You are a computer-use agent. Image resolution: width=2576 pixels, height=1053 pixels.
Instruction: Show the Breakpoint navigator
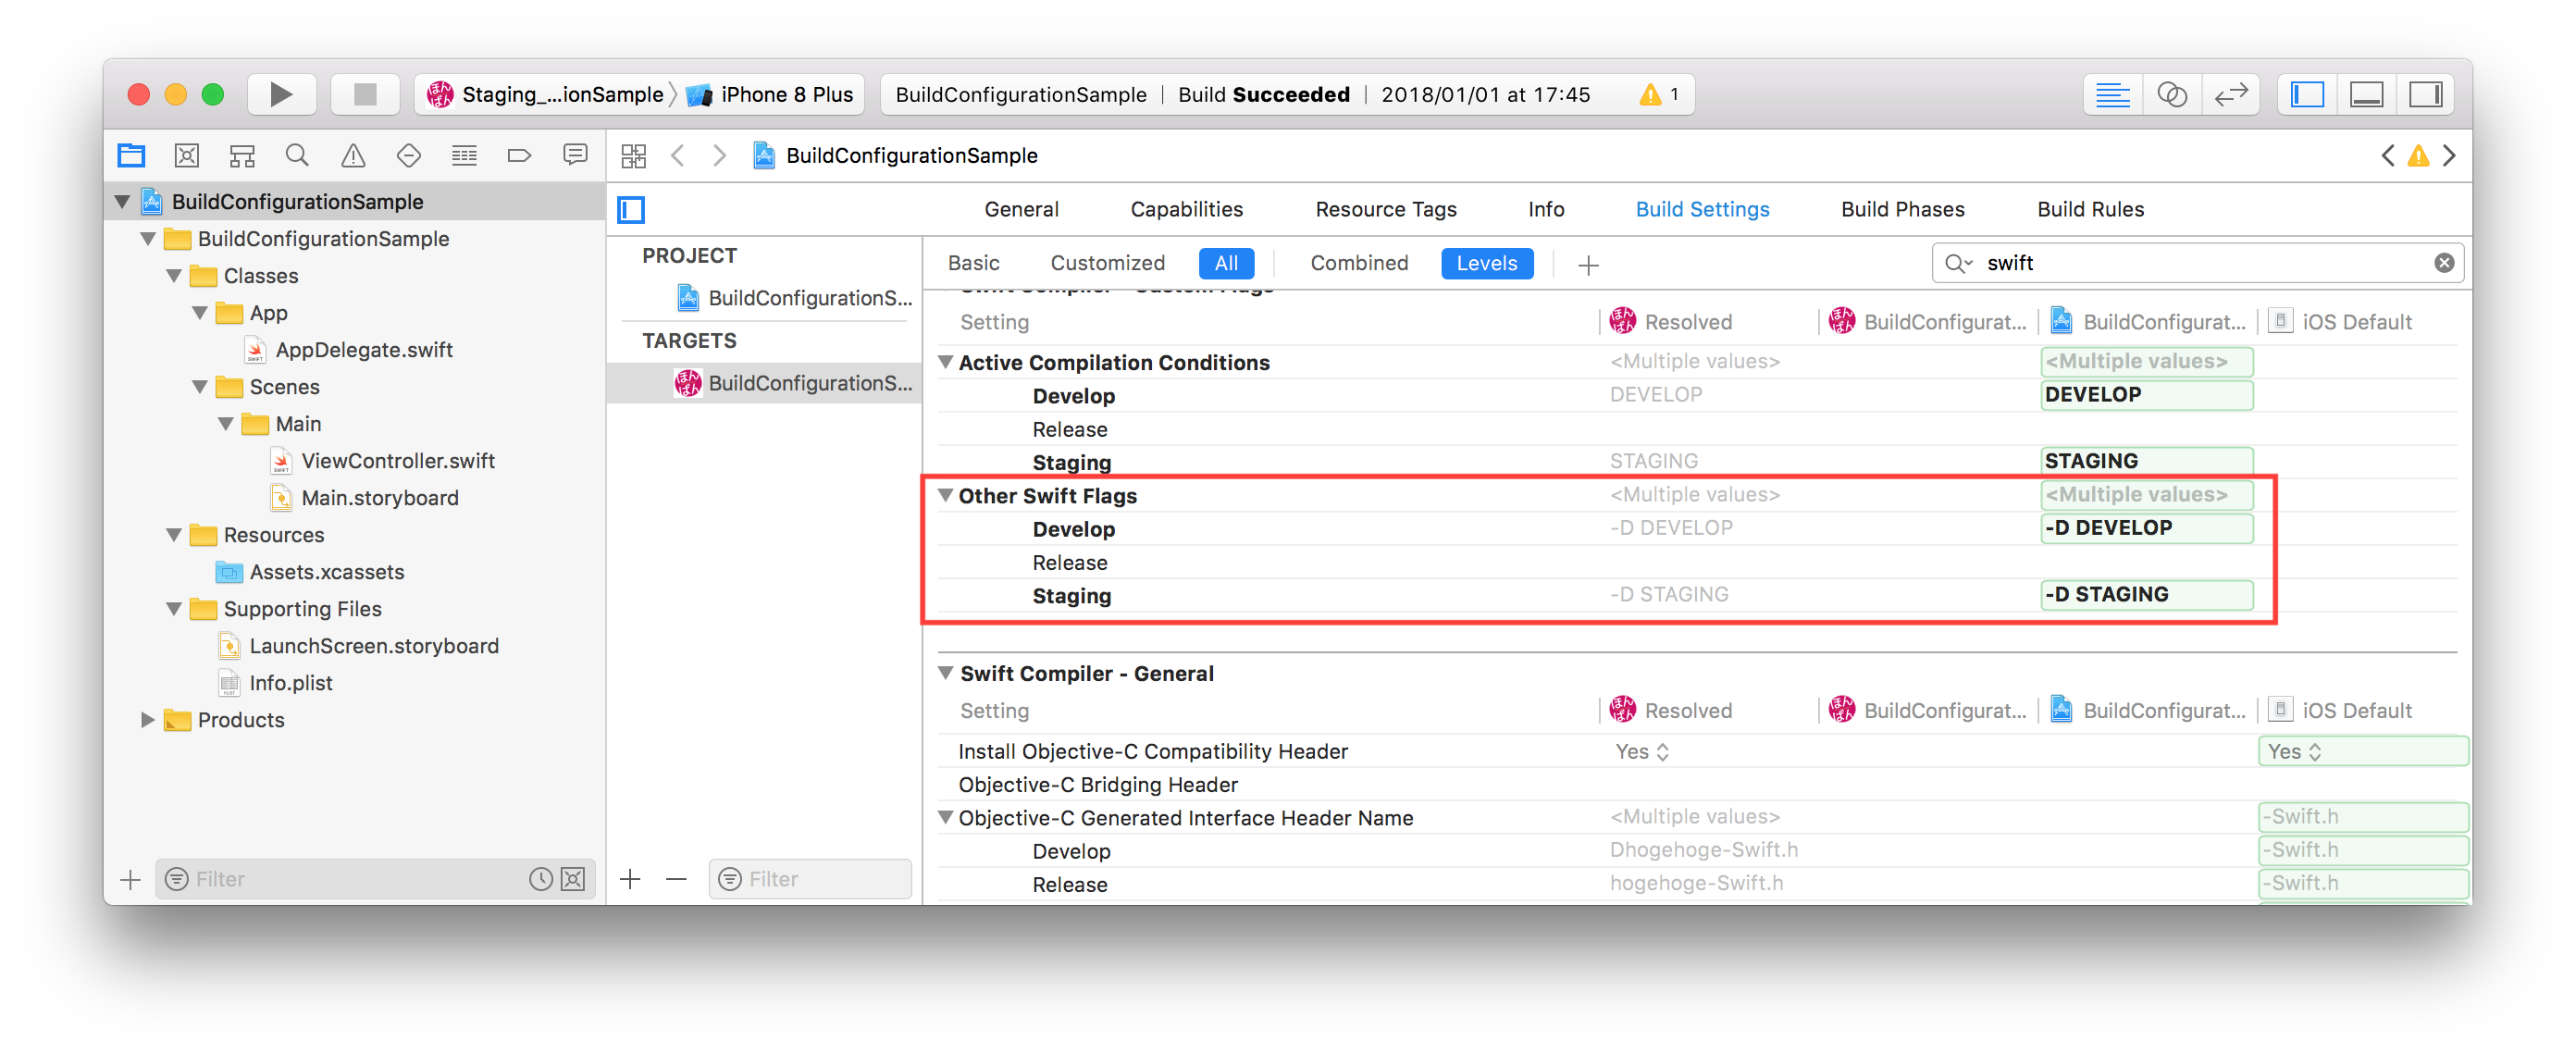(519, 155)
